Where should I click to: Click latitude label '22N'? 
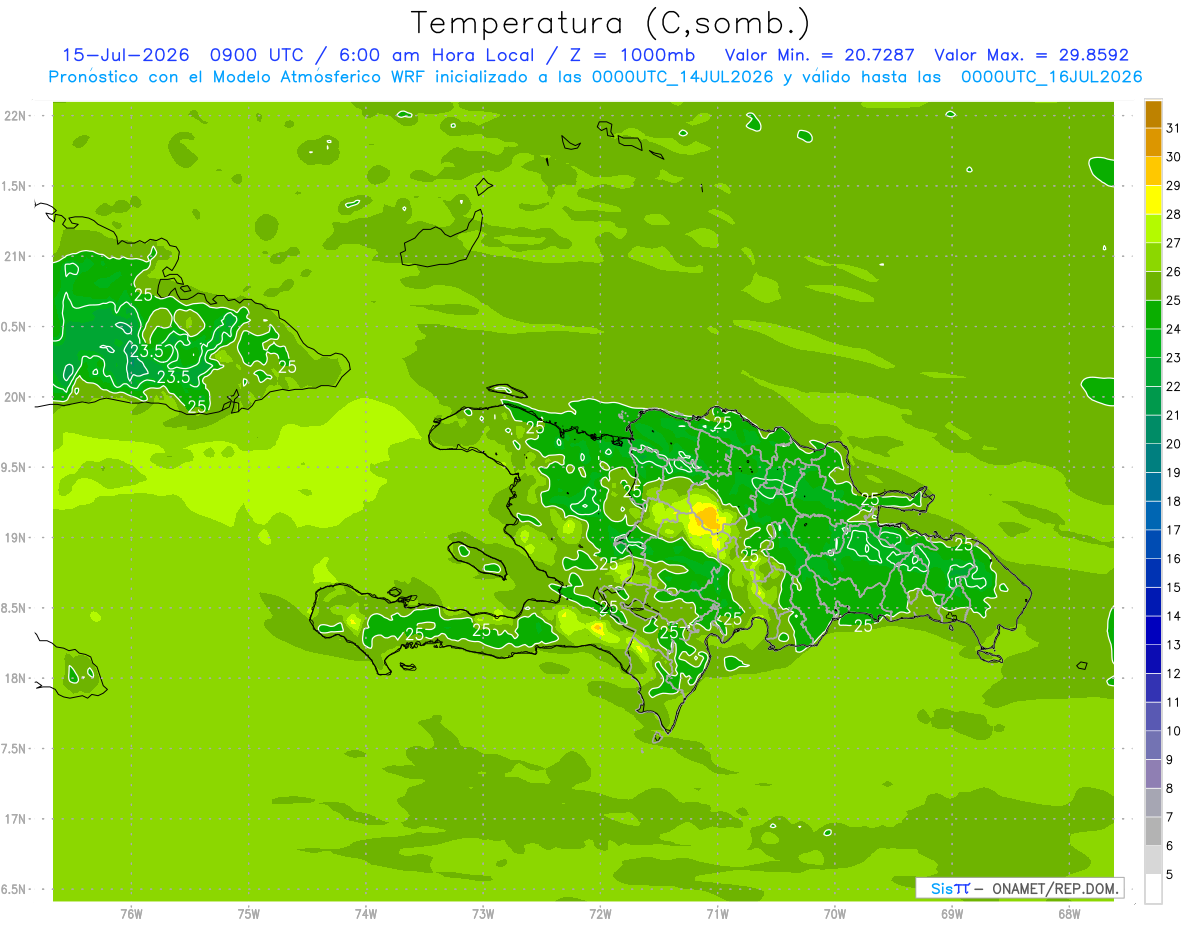[x=14, y=116]
